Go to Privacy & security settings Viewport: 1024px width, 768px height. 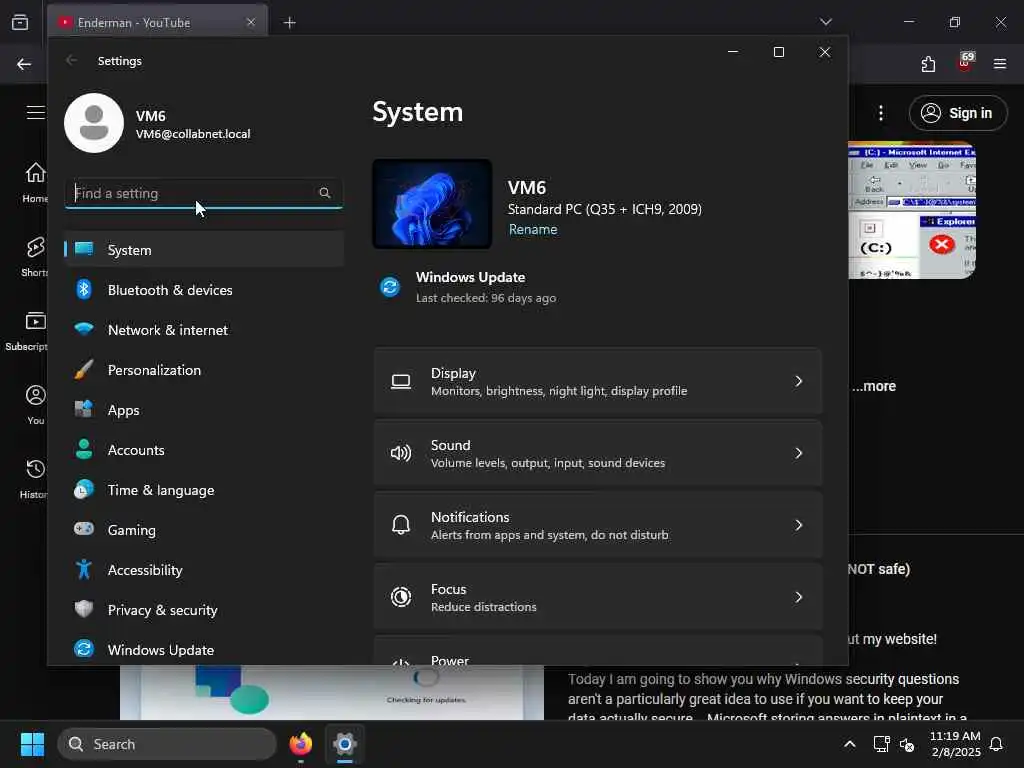click(204, 610)
